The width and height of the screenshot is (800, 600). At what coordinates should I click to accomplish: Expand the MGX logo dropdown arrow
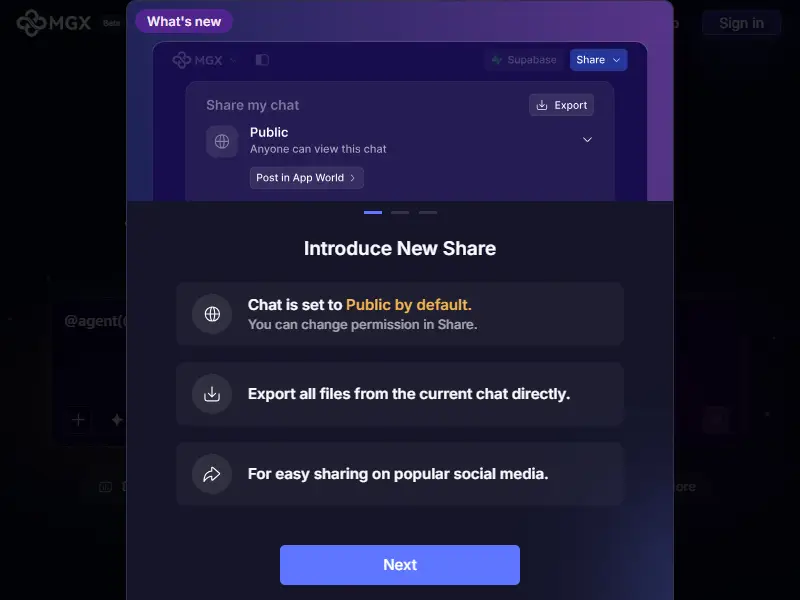point(233,61)
